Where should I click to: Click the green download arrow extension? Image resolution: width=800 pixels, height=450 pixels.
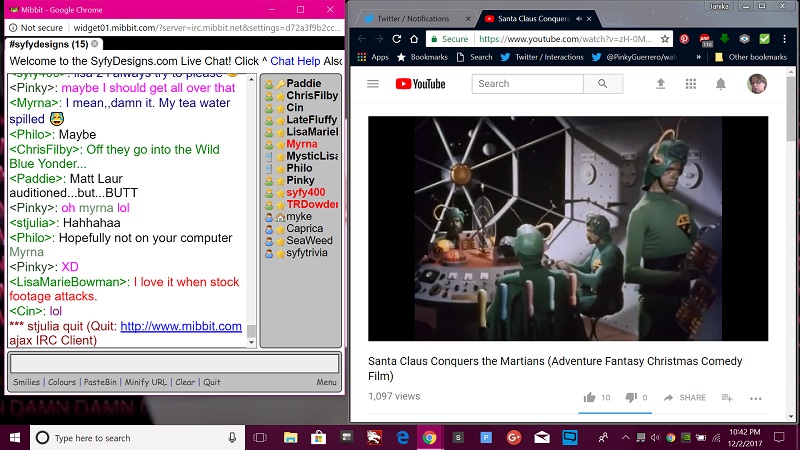coord(724,39)
